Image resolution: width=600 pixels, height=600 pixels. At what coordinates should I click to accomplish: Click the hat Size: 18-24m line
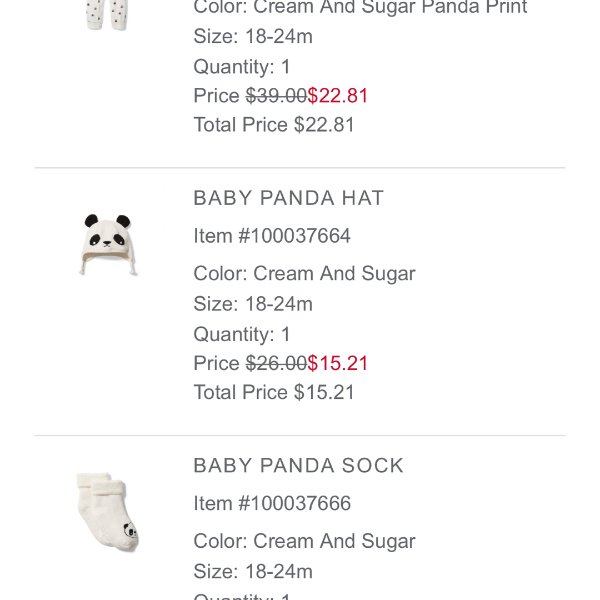[x=253, y=304]
